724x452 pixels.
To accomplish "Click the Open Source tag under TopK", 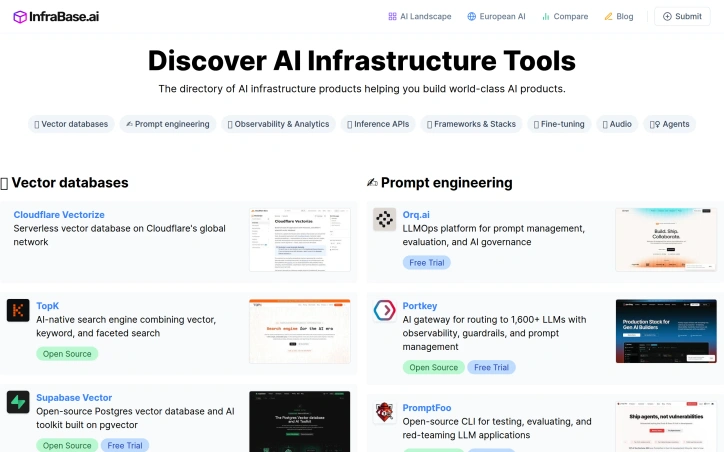I will pos(67,354).
